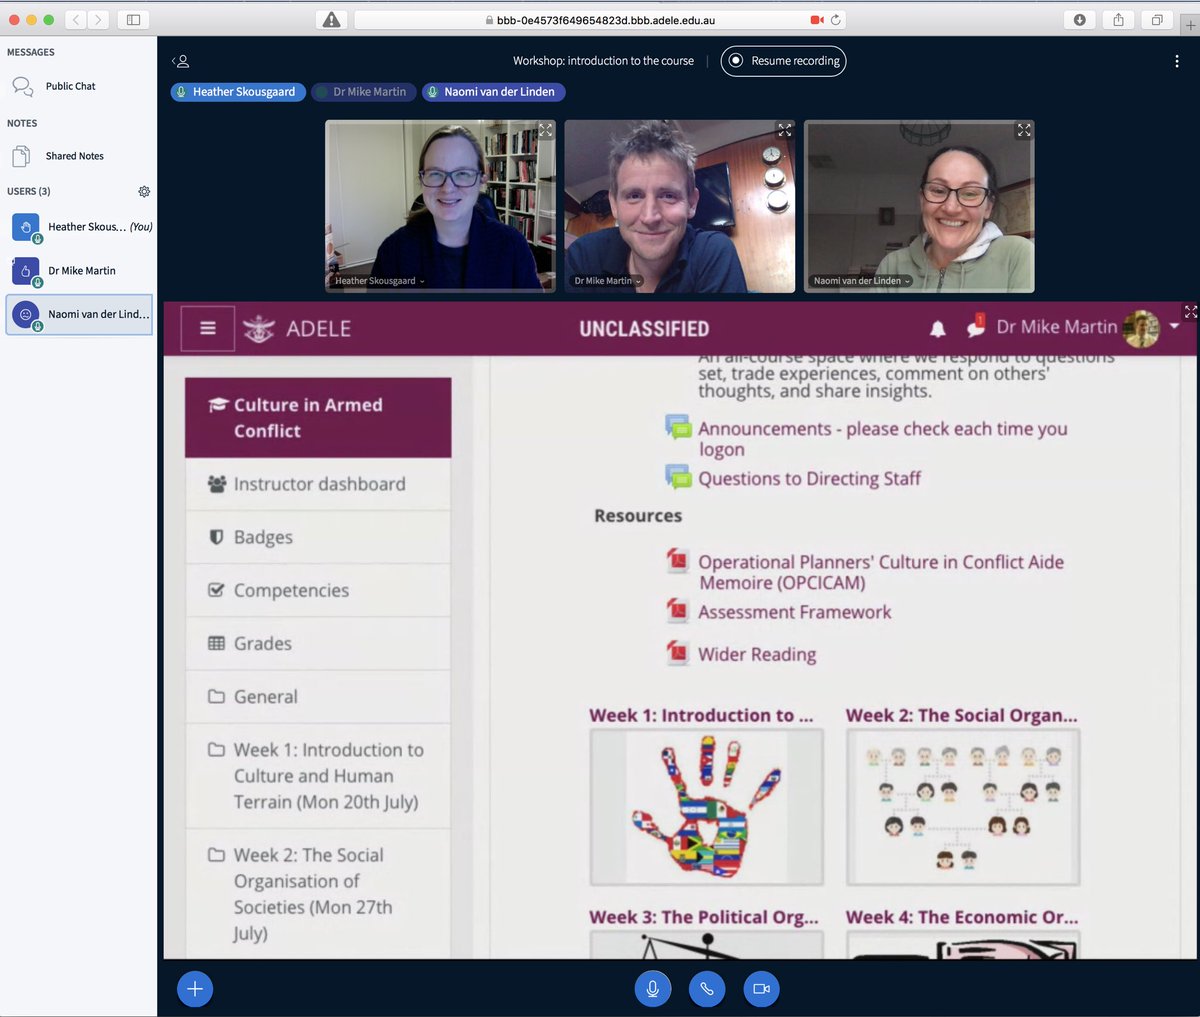The width and height of the screenshot is (1200, 1017).
Task: Leave audio using the phone icon
Action: (707, 988)
